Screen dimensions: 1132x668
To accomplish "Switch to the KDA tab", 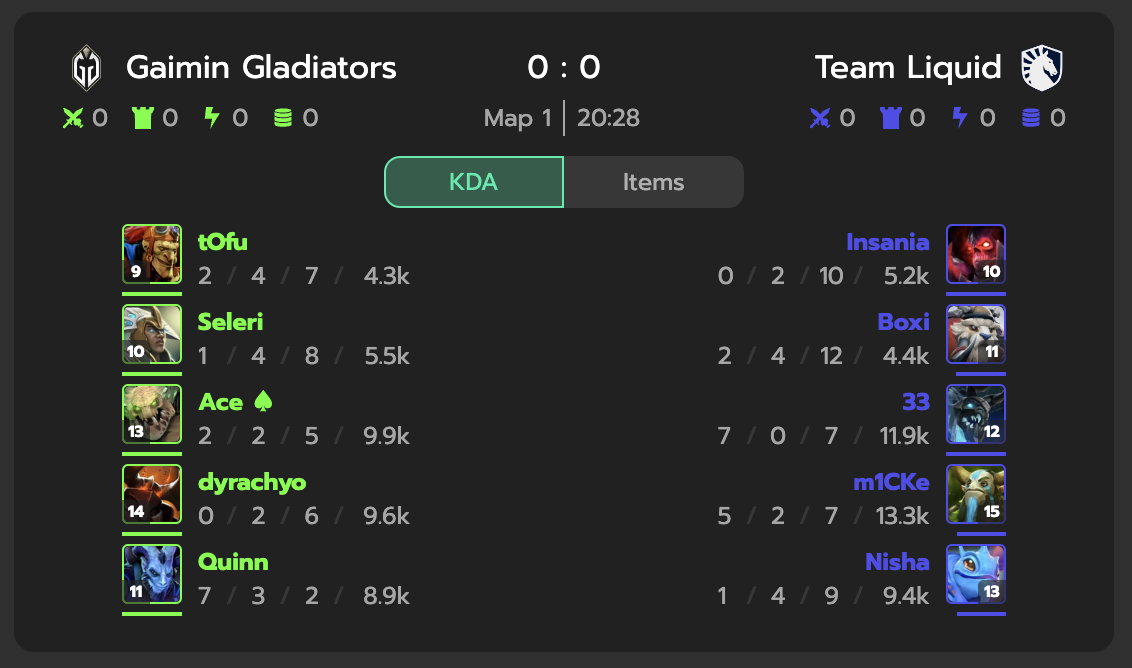I will click(x=474, y=182).
